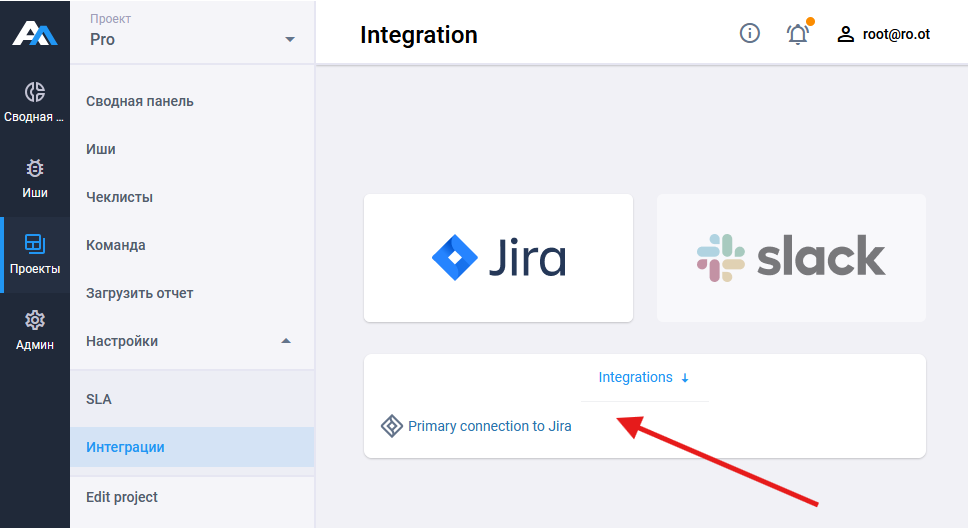Open the Primary connection to Jira link
The height and width of the screenshot is (528, 968).
(x=490, y=426)
